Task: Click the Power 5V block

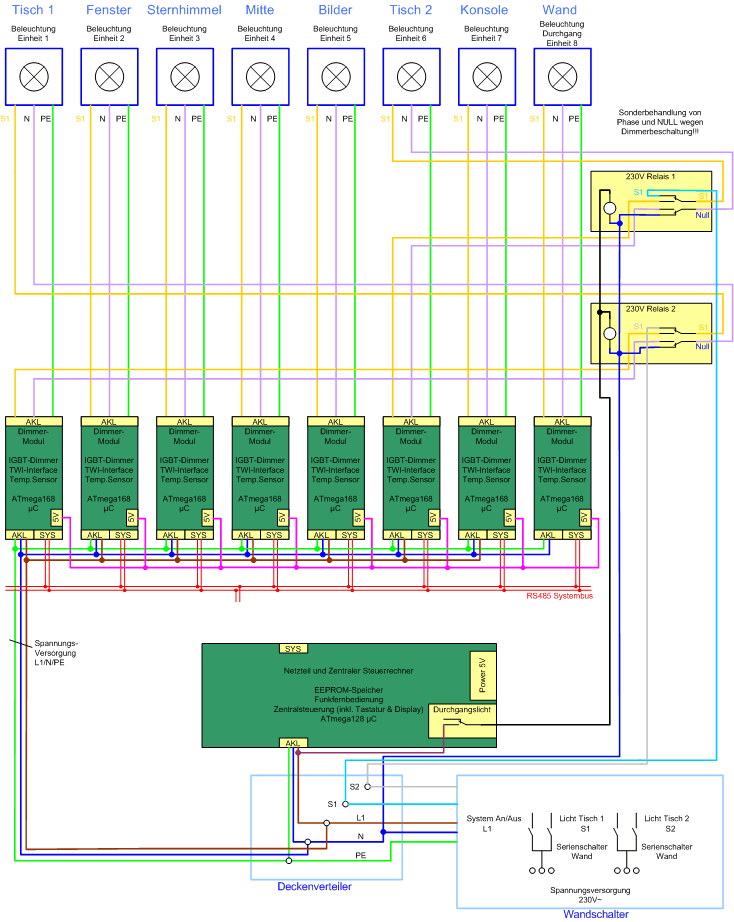Action: (x=483, y=675)
